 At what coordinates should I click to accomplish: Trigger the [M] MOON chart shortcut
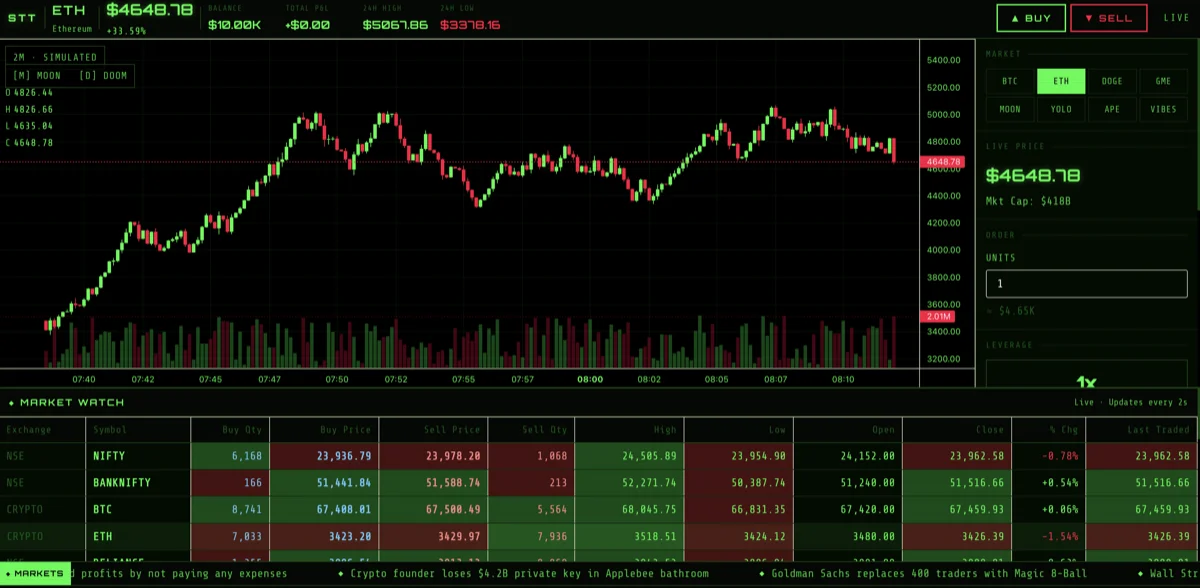(36, 75)
